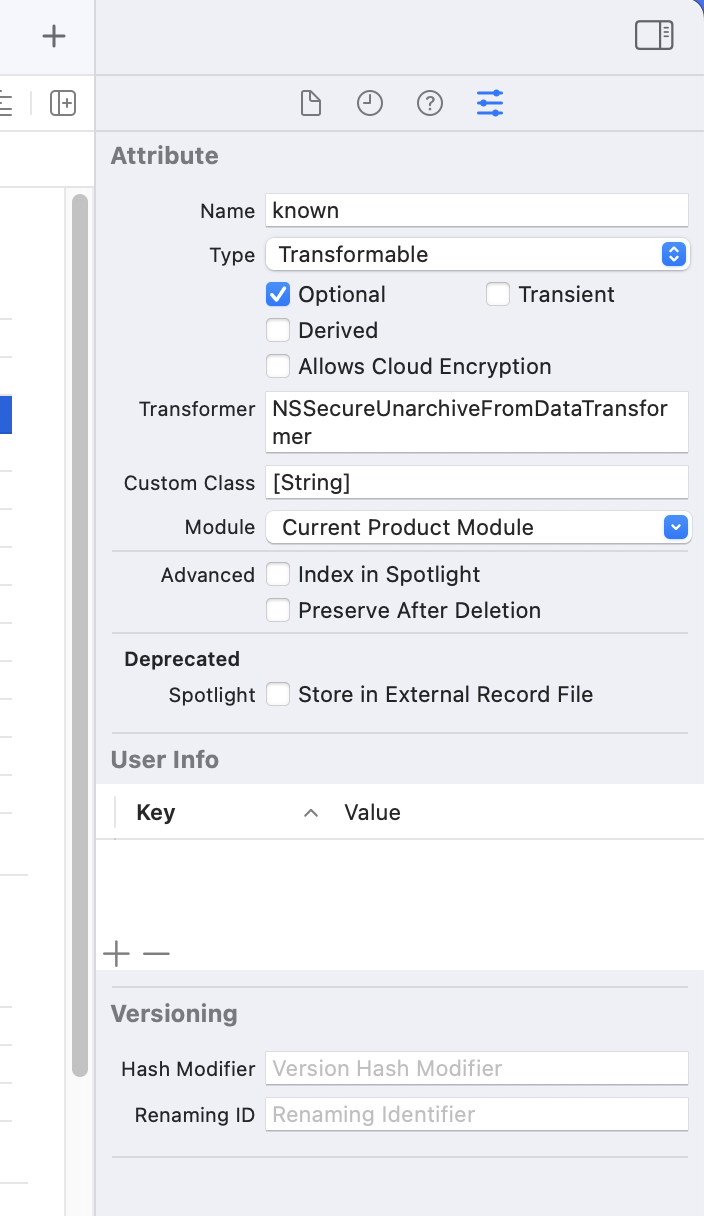Click the Custom Class text field
This screenshot has width=704, height=1216.
(477, 483)
